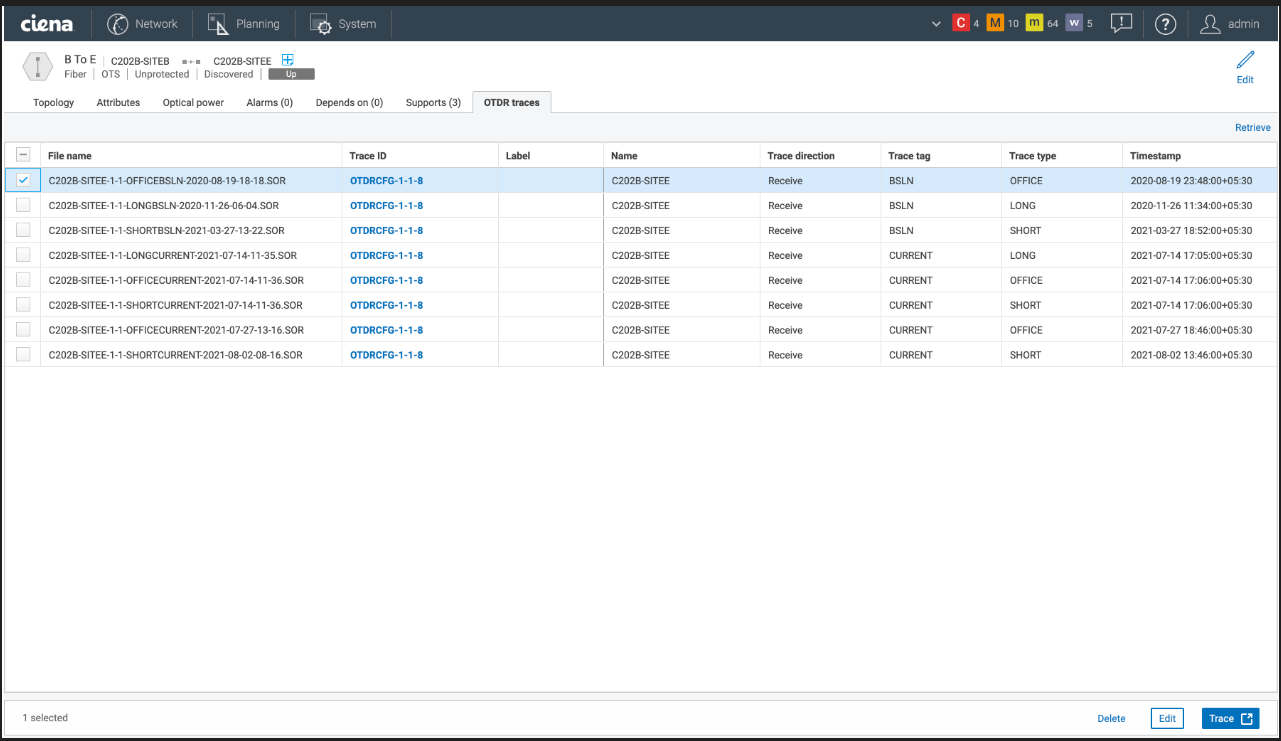This screenshot has height=741, width=1281.
Task: Expand the alarm summary chevron dropdown
Action: click(x=936, y=24)
